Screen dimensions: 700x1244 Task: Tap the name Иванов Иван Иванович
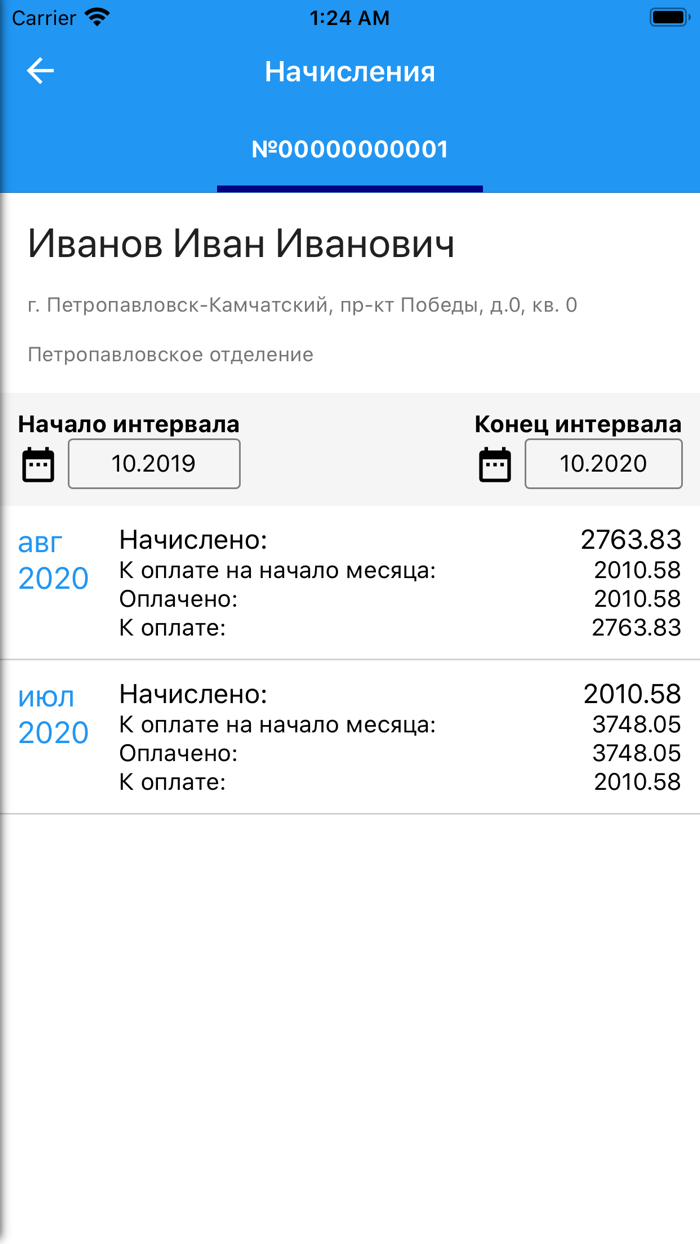pyautogui.click(x=240, y=243)
